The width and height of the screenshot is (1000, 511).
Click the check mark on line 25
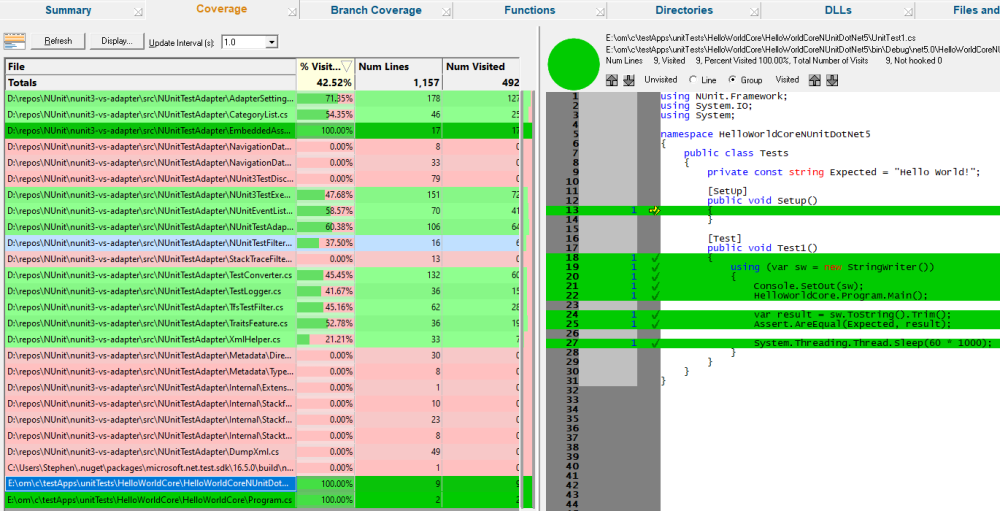655,324
